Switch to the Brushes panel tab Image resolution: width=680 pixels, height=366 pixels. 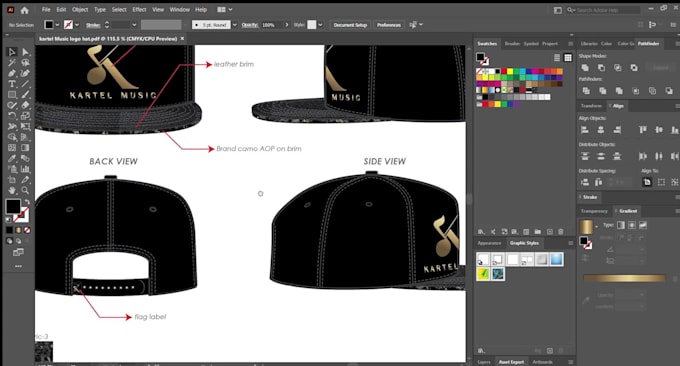(x=512, y=44)
